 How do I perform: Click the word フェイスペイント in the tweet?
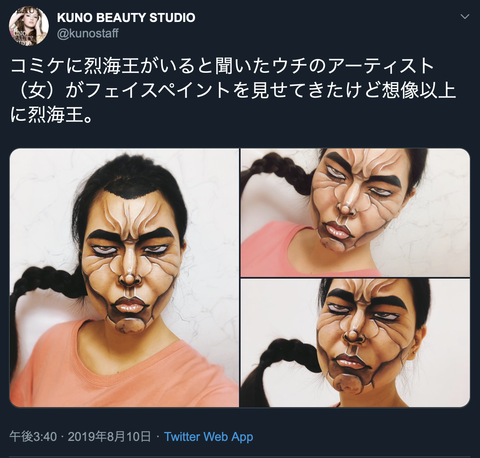point(157,91)
